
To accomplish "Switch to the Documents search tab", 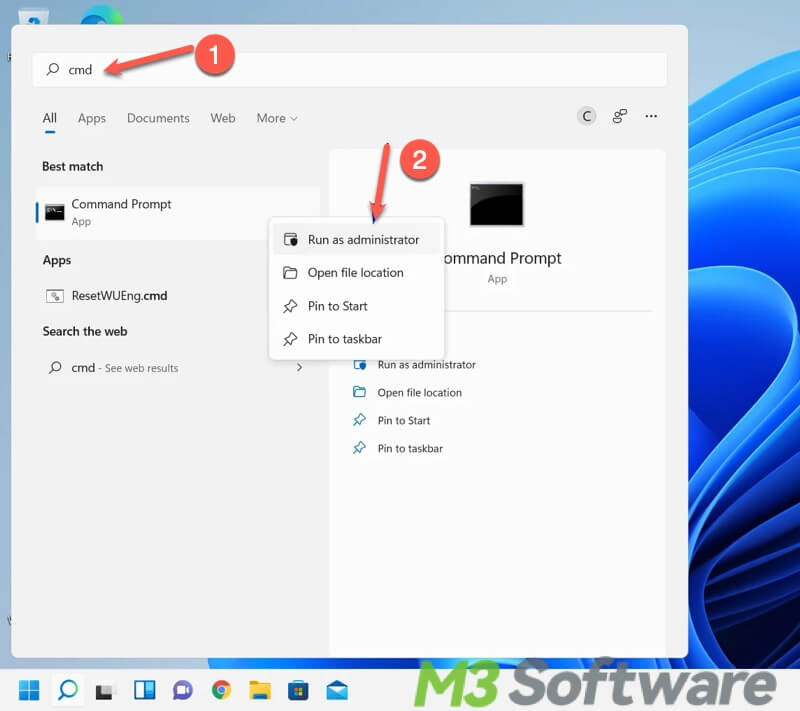I will click(x=158, y=118).
